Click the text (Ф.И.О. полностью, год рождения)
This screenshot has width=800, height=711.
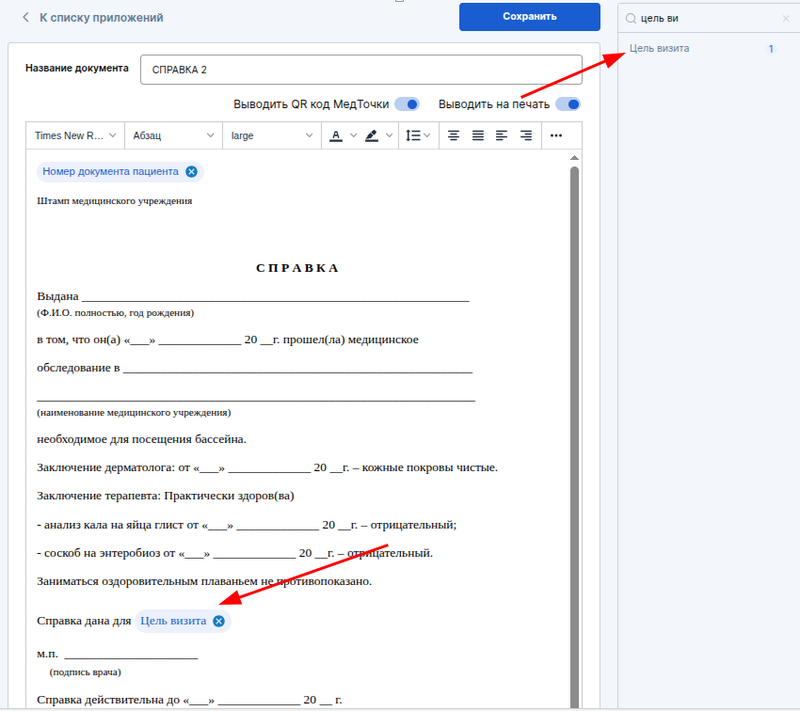click(x=115, y=313)
